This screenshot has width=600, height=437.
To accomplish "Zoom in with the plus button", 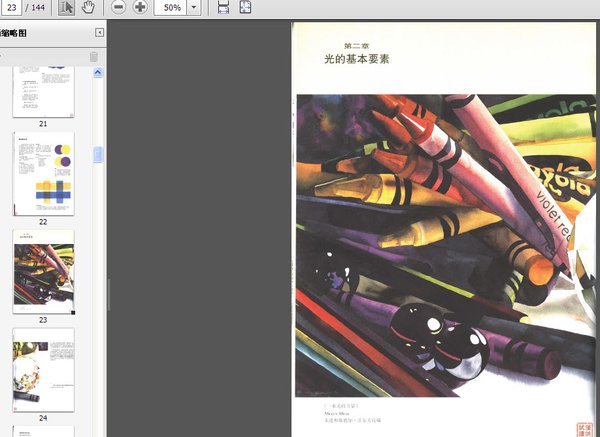I will [x=140, y=7].
